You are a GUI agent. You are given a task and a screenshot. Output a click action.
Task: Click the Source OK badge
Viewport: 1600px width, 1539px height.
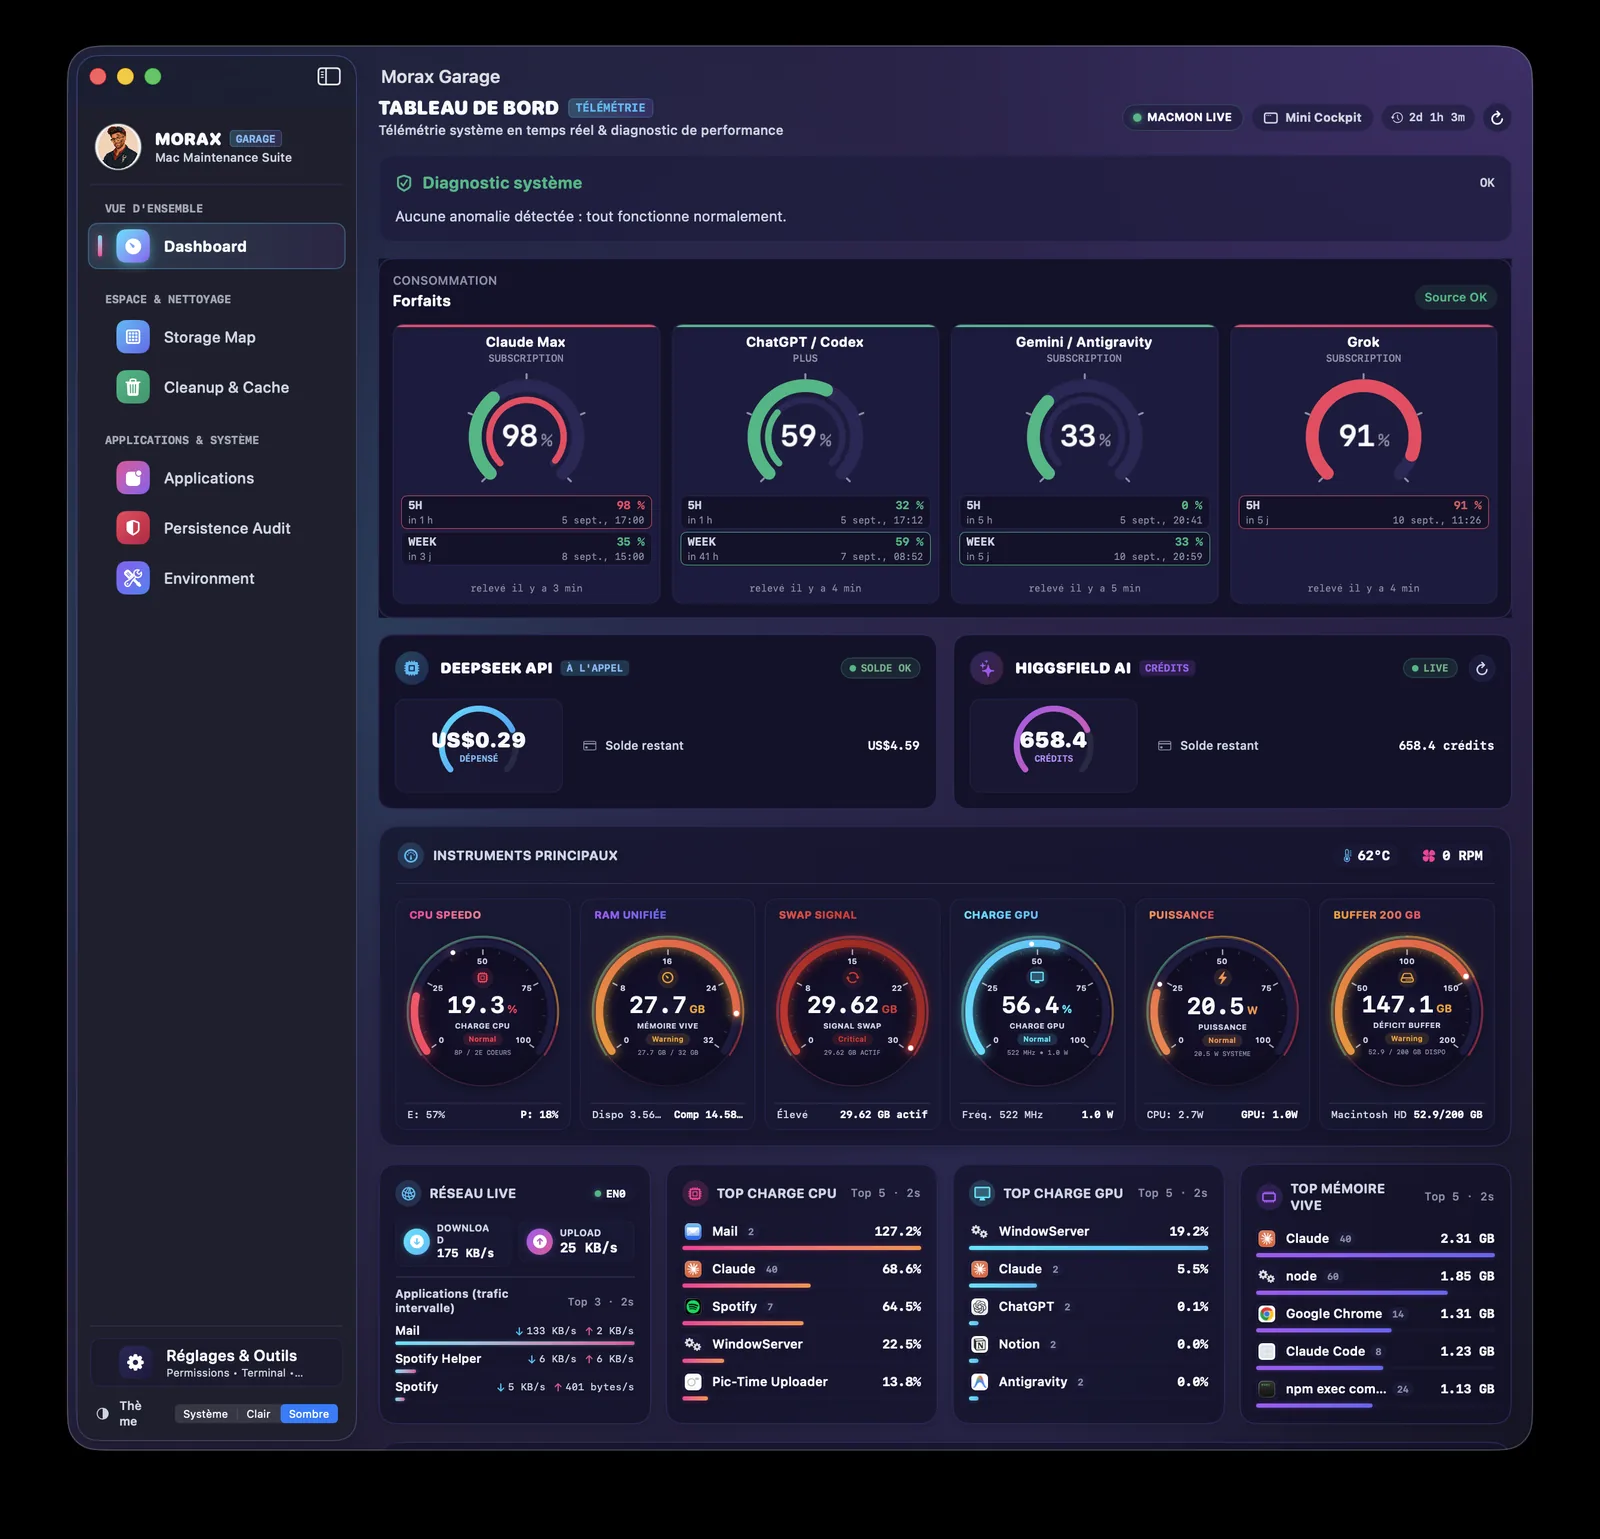coord(1455,297)
